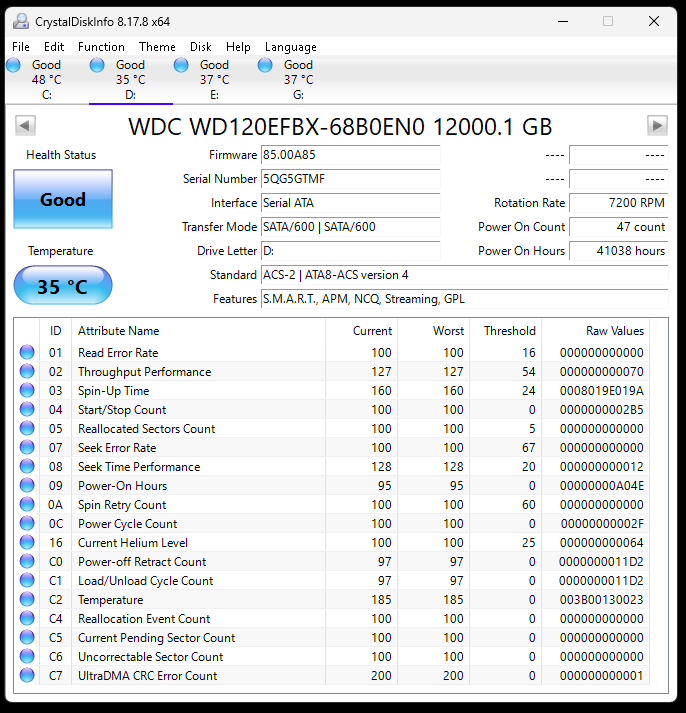686x713 pixels.
Task: Click status orb for Seek Error Rate
Action: click(27, 447)
